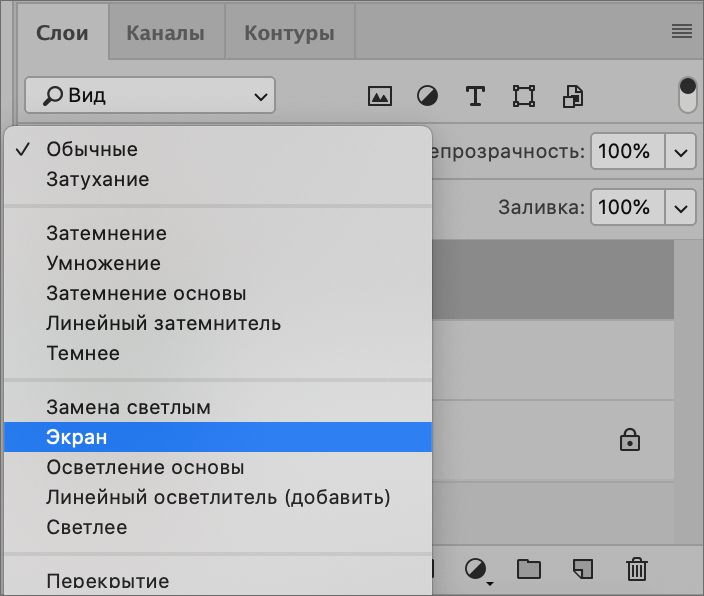Filter by pixel layers icon
The image size is (704, 596).
pyautogui.click(x=380, y=96)
